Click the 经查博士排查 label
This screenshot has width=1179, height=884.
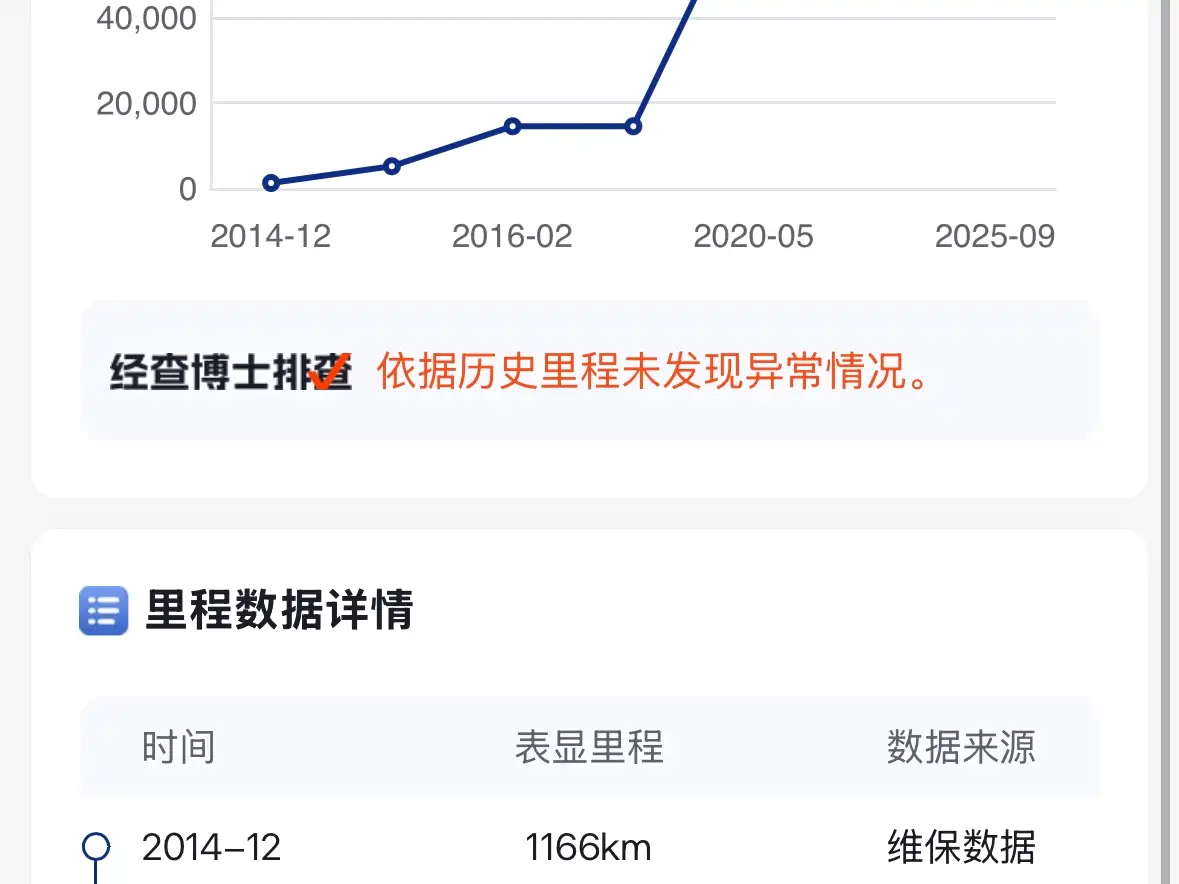(231, 372)
